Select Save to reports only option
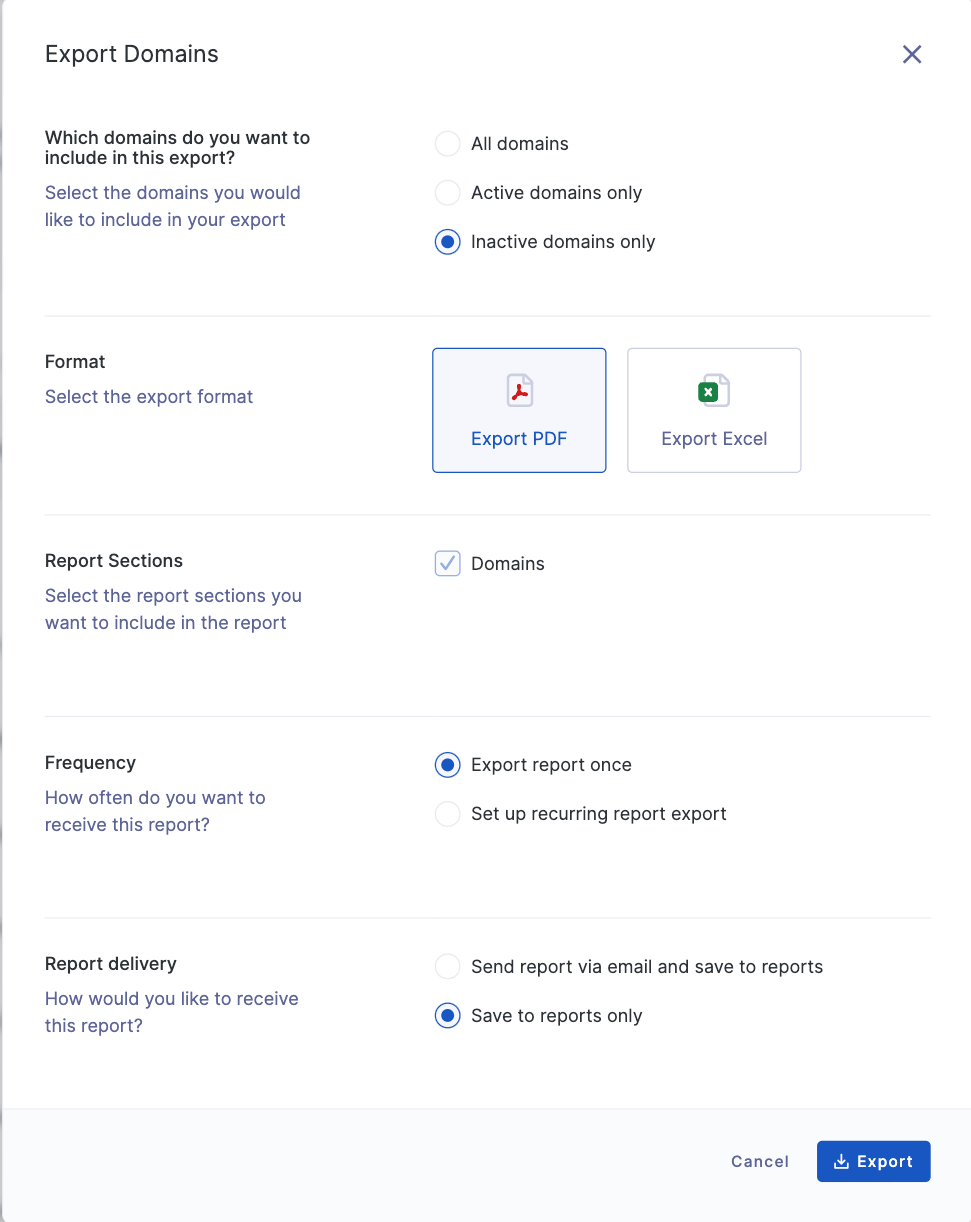971x1222 pixels. pos(447,1016)
